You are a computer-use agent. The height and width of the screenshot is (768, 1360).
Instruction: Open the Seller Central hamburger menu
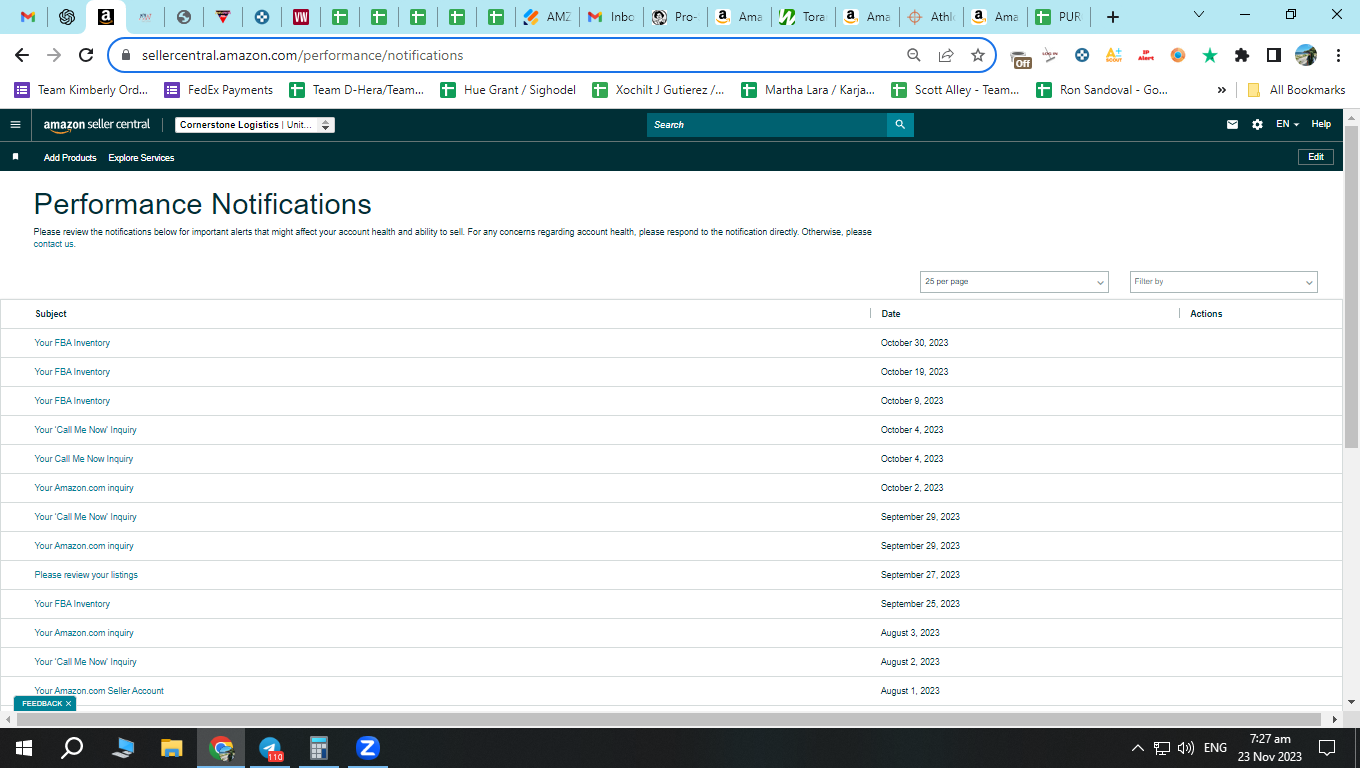click(15, 125)
